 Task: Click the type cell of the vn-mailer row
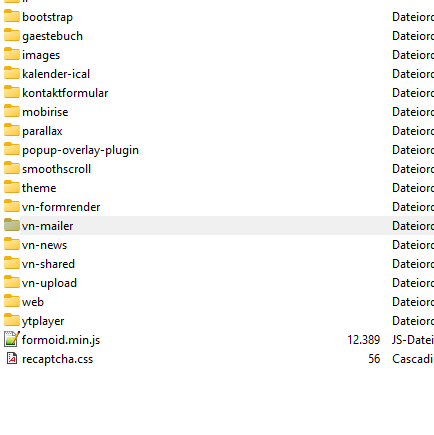pyautogui.click(x=413, y=226)
